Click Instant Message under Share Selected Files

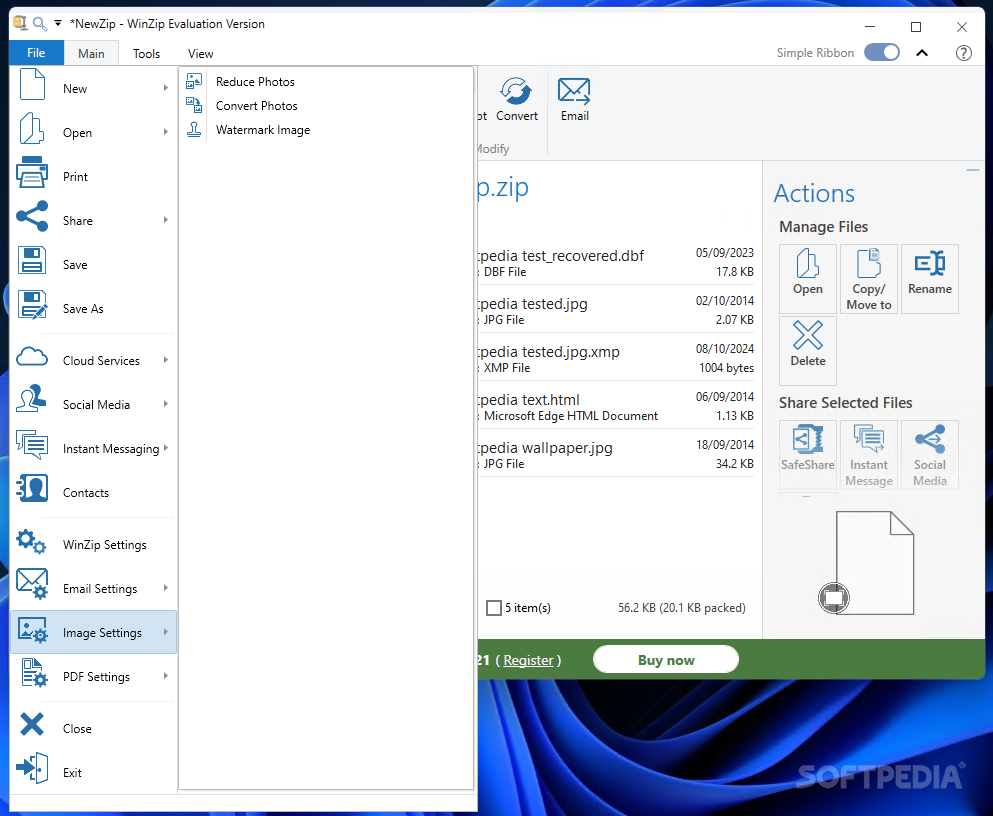[869, 454]
